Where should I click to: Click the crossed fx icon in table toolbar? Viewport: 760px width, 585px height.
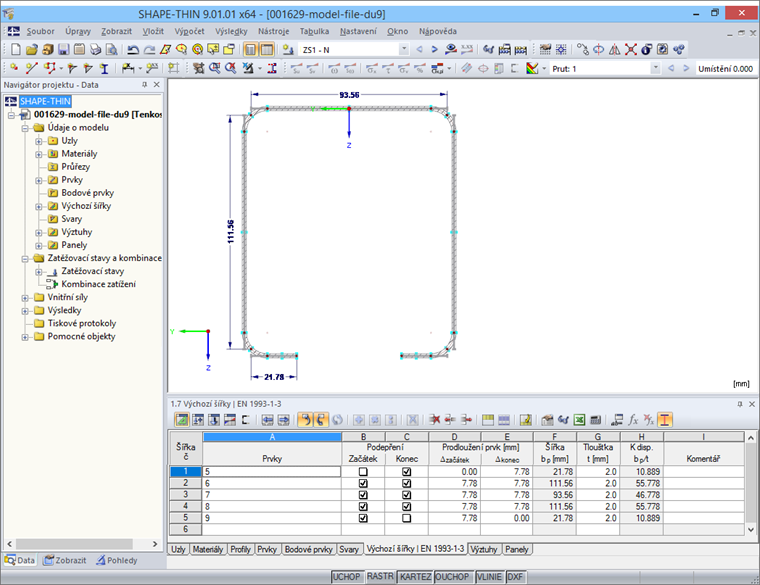(x=649, y=420)
